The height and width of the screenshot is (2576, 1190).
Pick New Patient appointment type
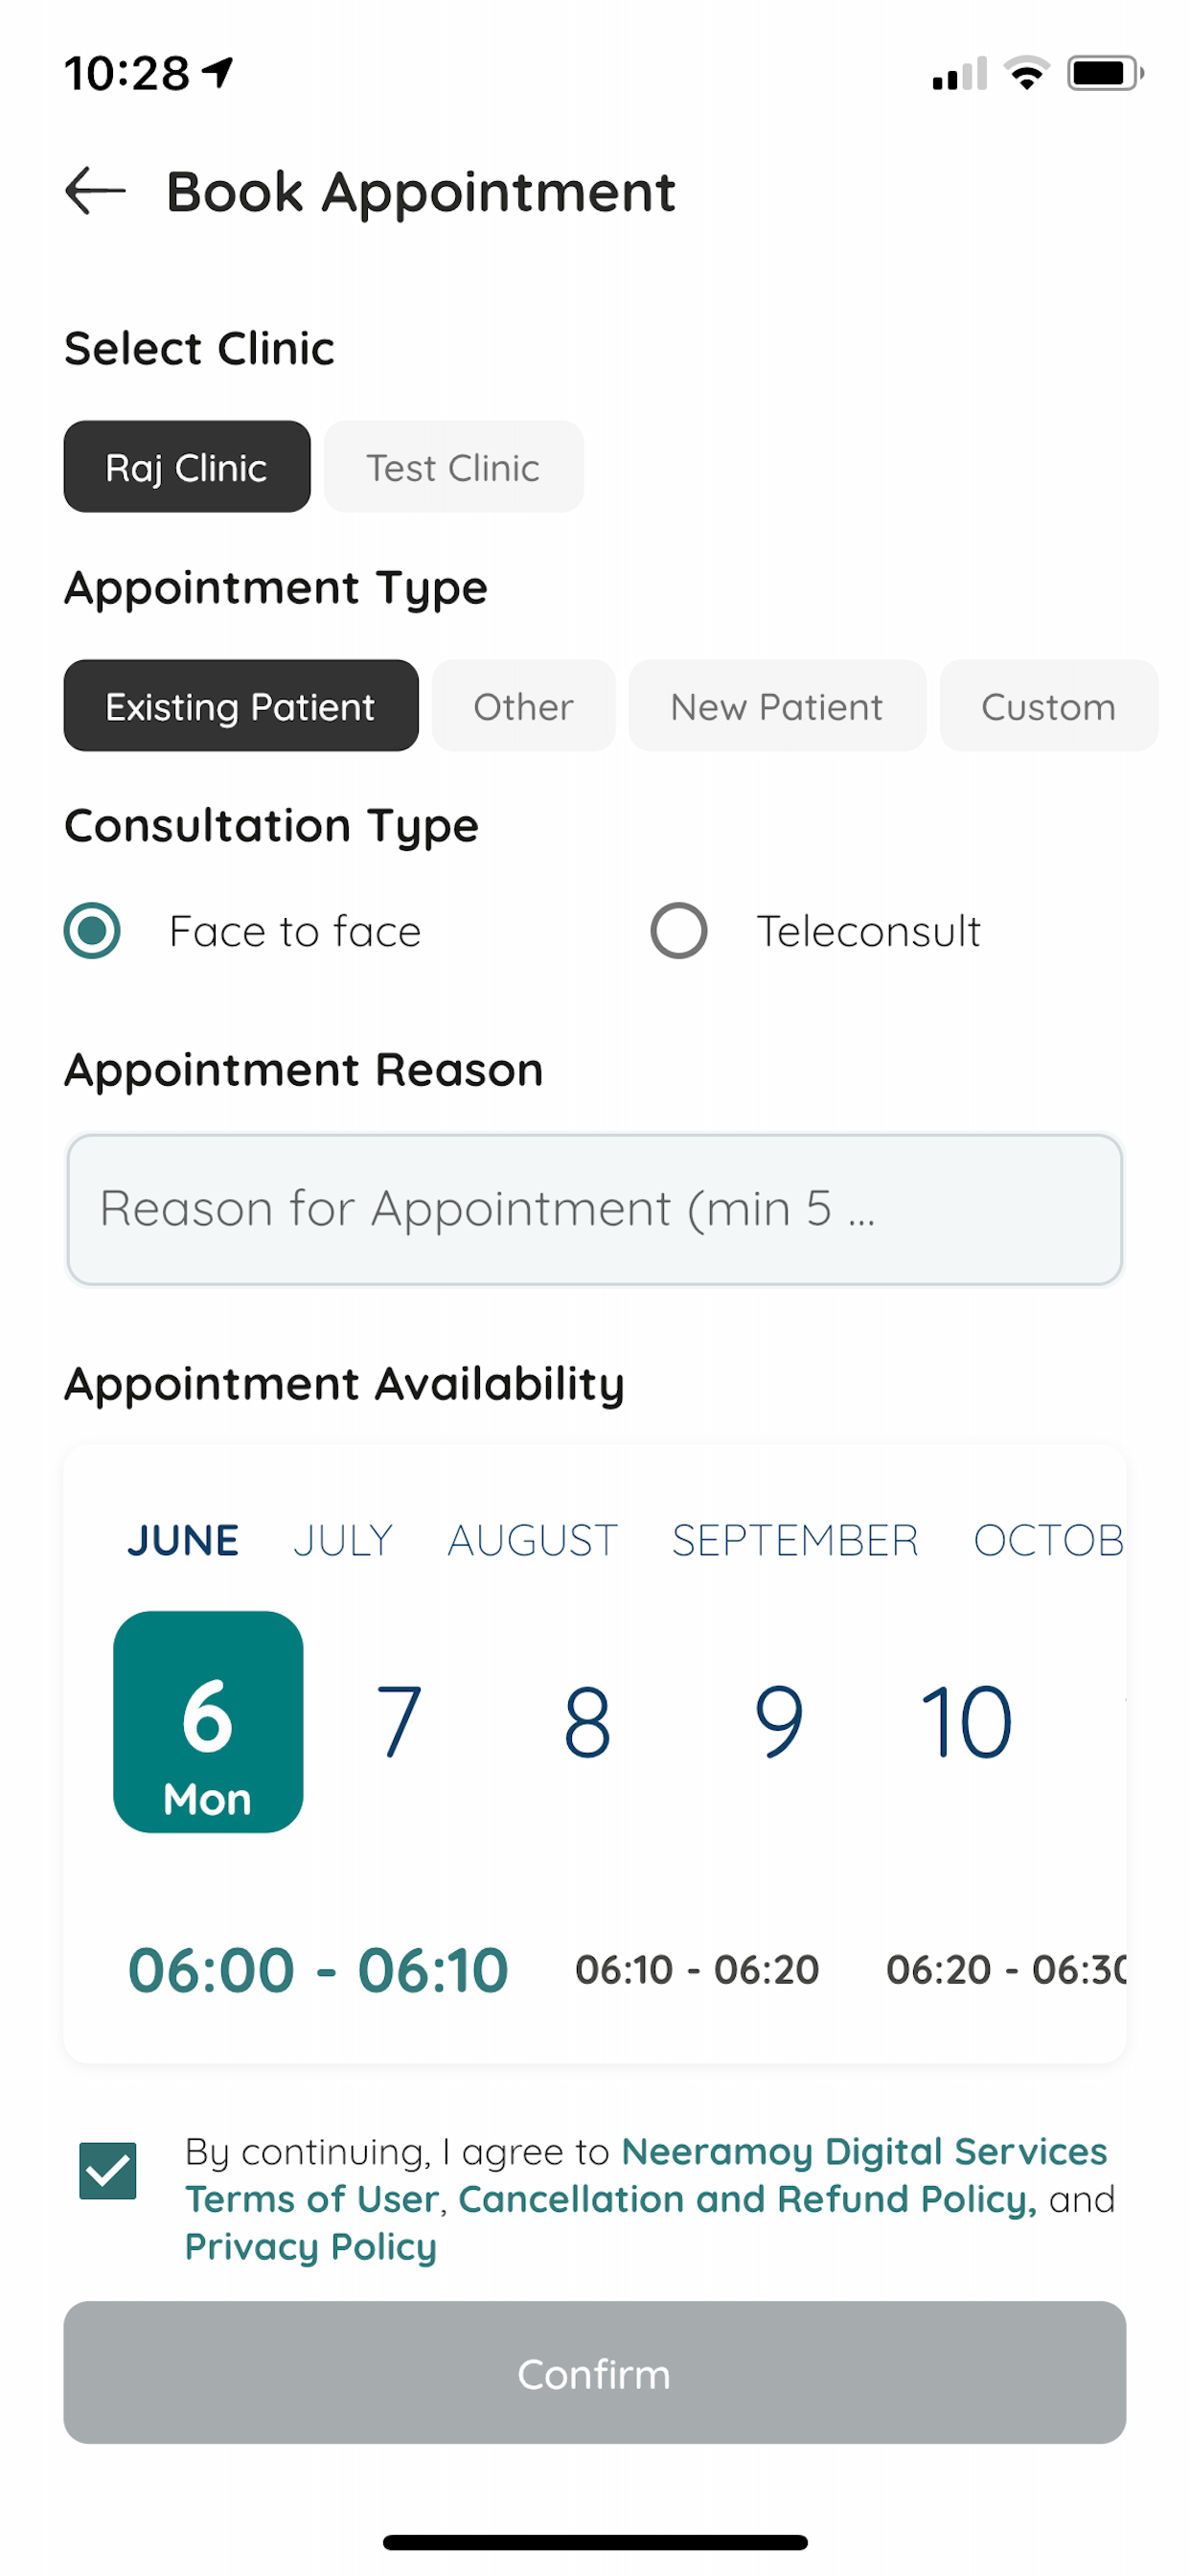[x=777, y=706]
